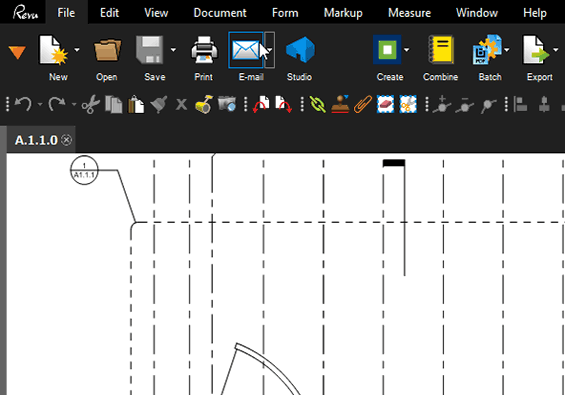565x395 pixels.
Task: Expand the New document dropdown arrow
Action: [x=77, y=50]
